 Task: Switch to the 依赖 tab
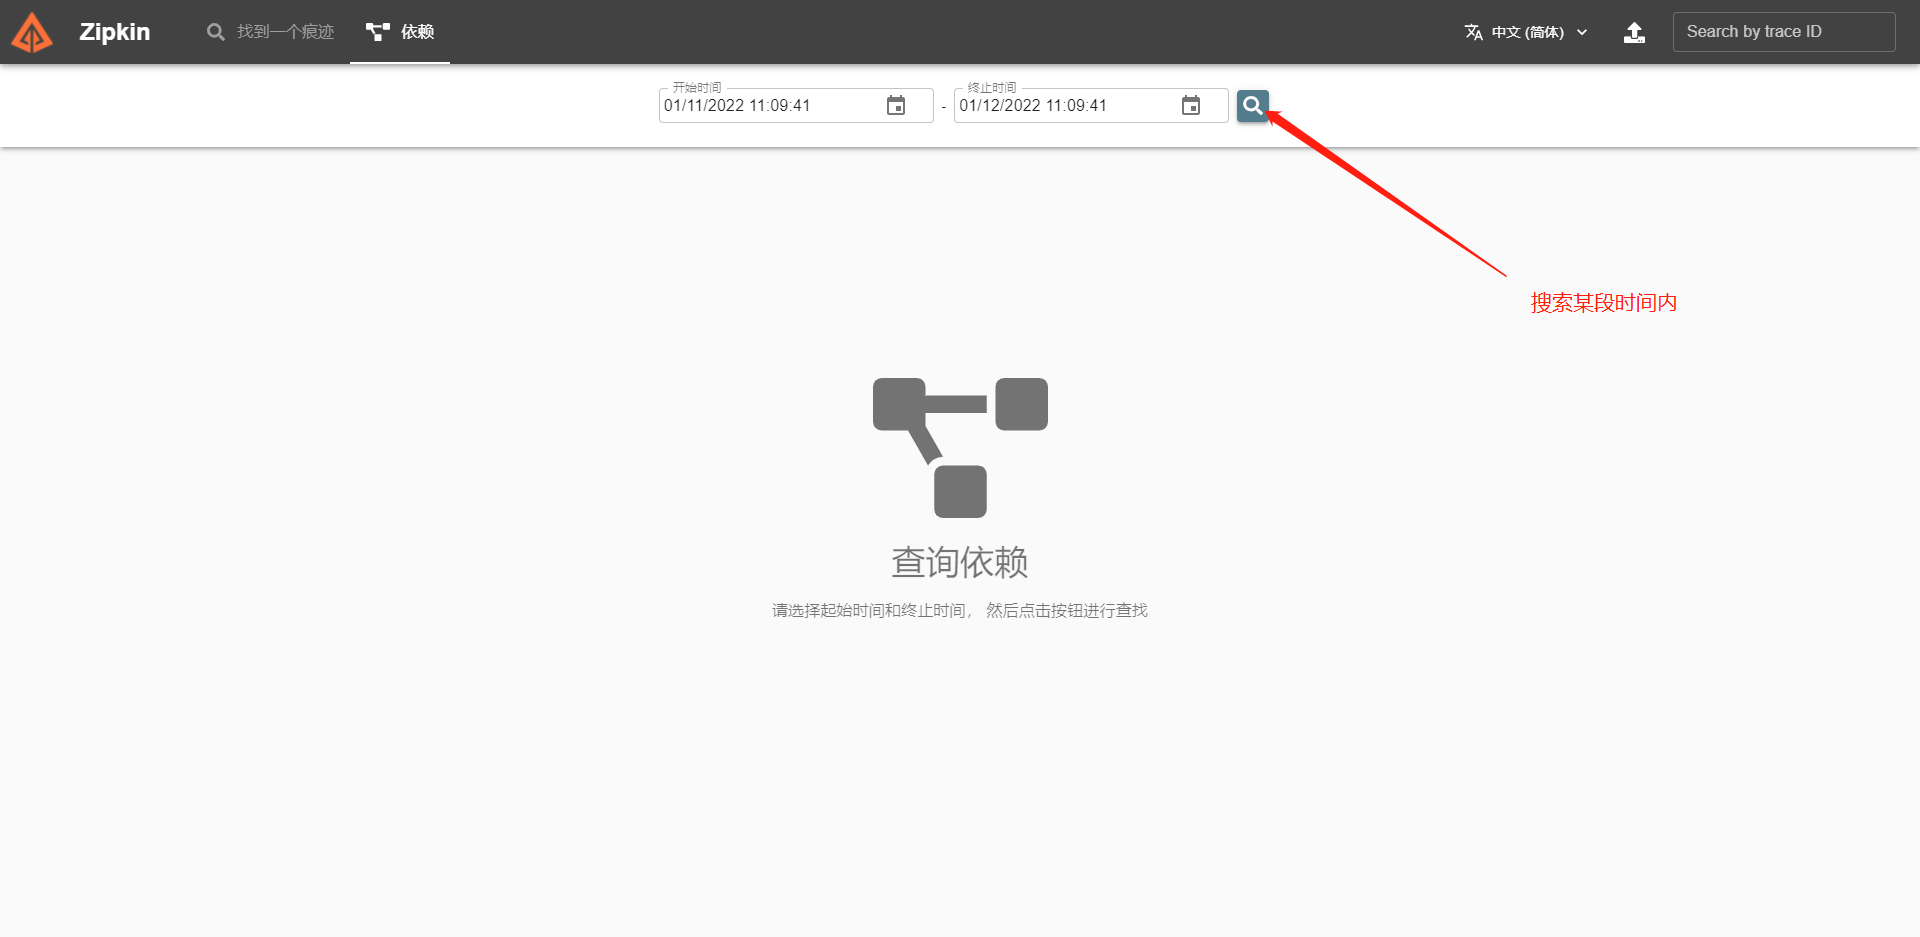(x=399, y=31)
